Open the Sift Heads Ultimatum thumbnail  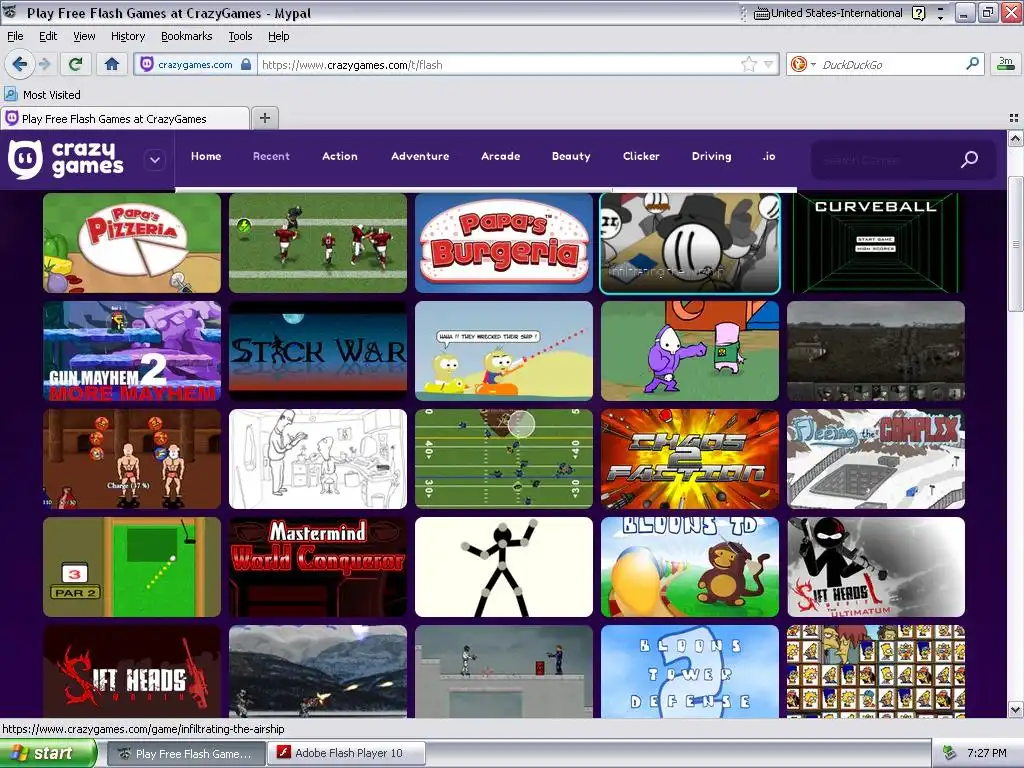point(876,567)
